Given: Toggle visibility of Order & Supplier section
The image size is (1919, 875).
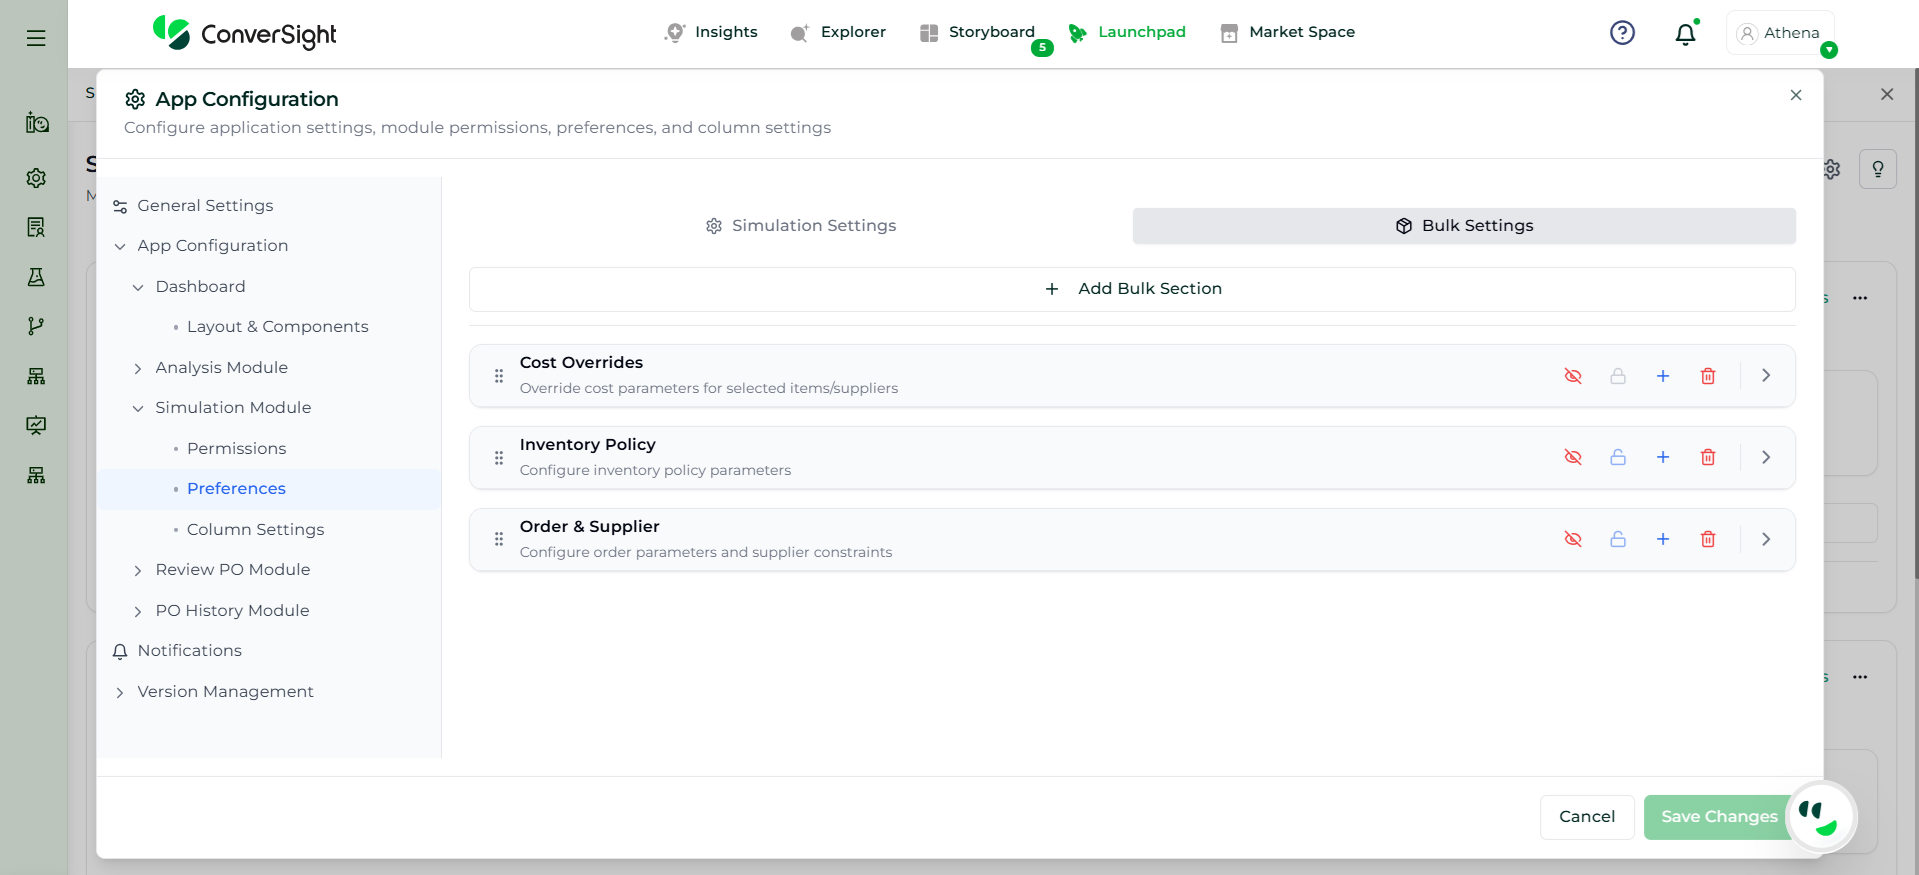Looking at the screenshot, I should 1573,540.
